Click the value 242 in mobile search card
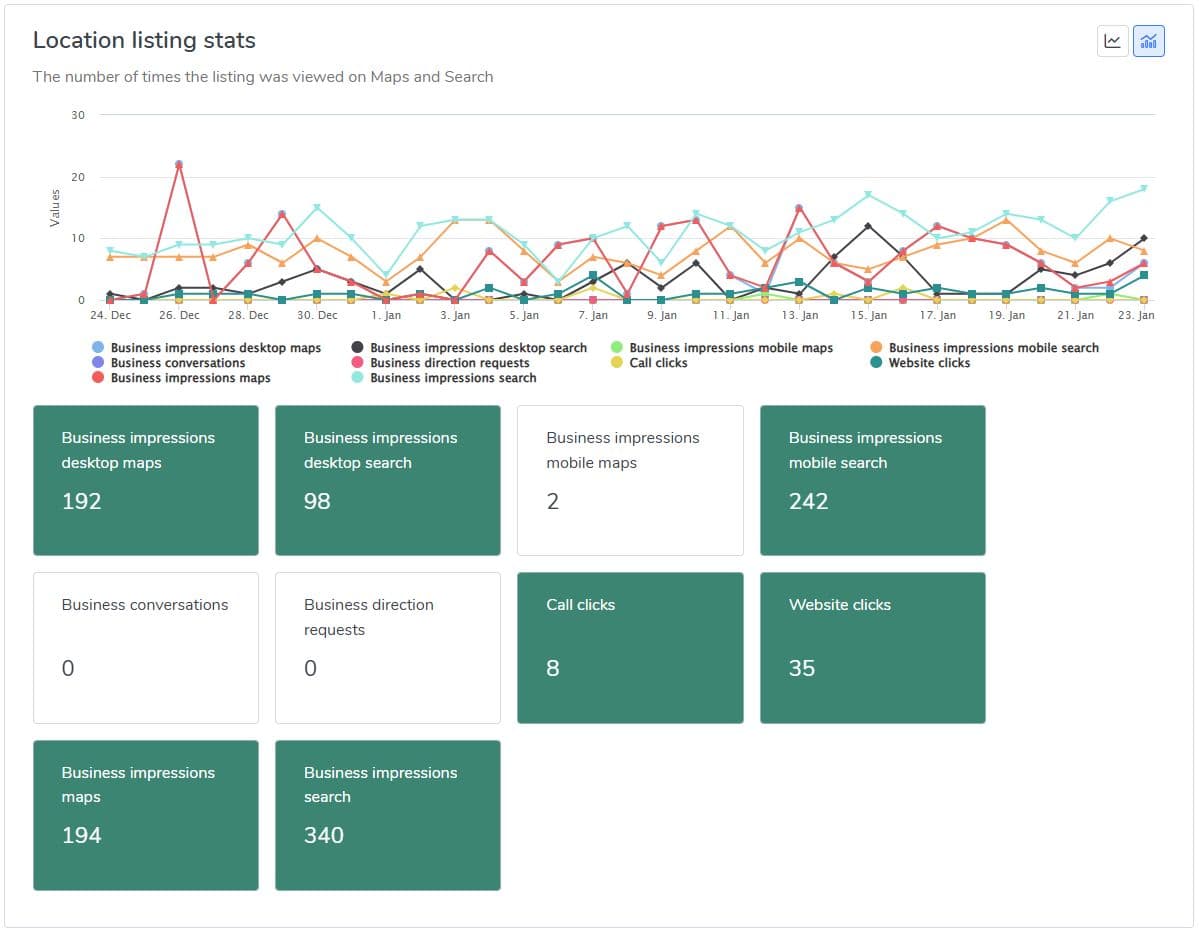 (808, 502)
